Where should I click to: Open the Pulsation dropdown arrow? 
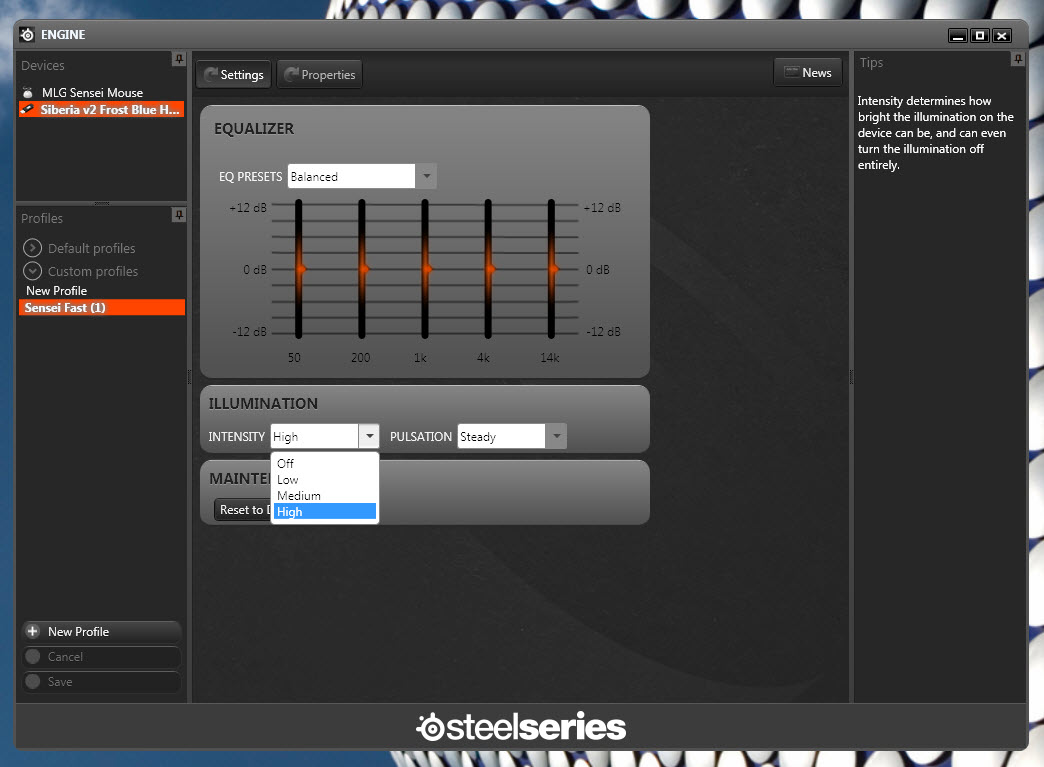point(556,436)
